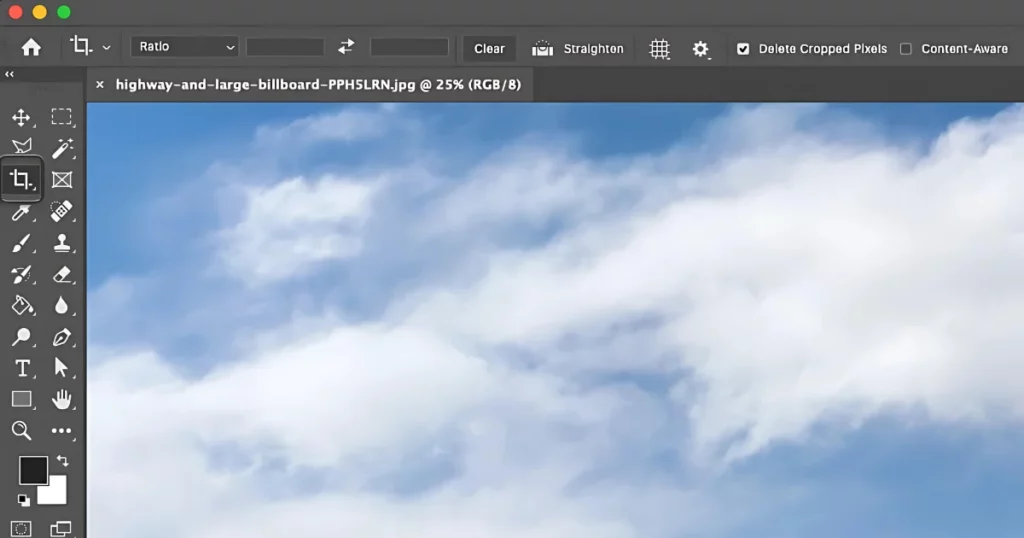This screenshot has height=538, width=1024.
Task: Select the Rectangle shape tool
Action: coord(22,399)
